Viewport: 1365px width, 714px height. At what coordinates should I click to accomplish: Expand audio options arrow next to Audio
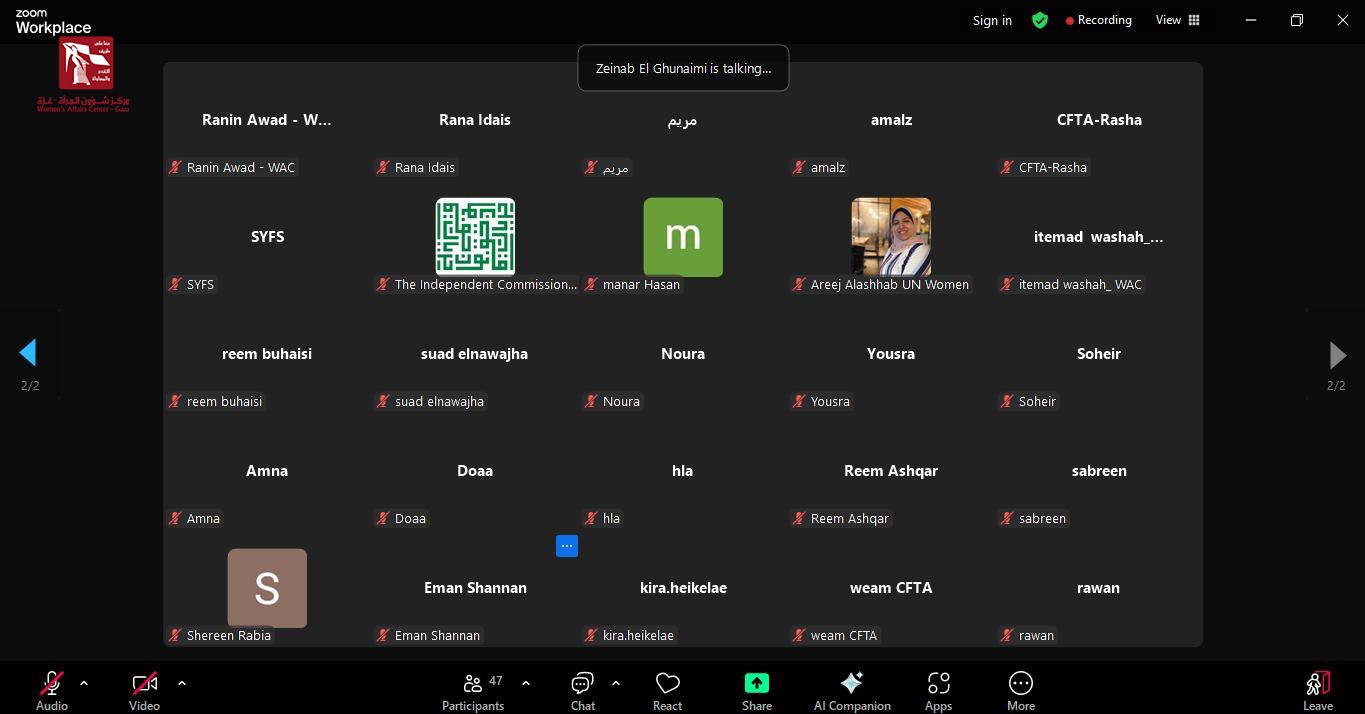(x=84, y=684)
